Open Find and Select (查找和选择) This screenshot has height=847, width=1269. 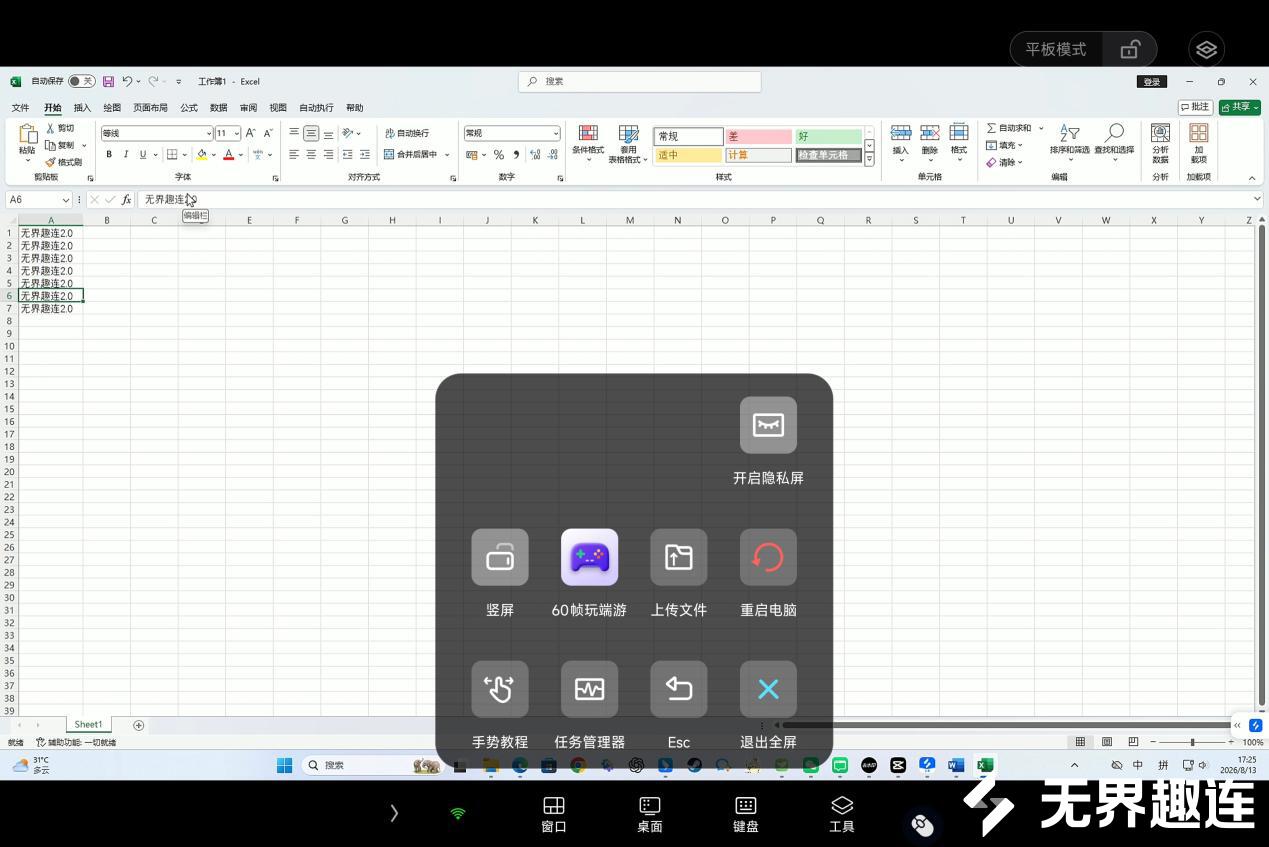[x=1114, y=141]
